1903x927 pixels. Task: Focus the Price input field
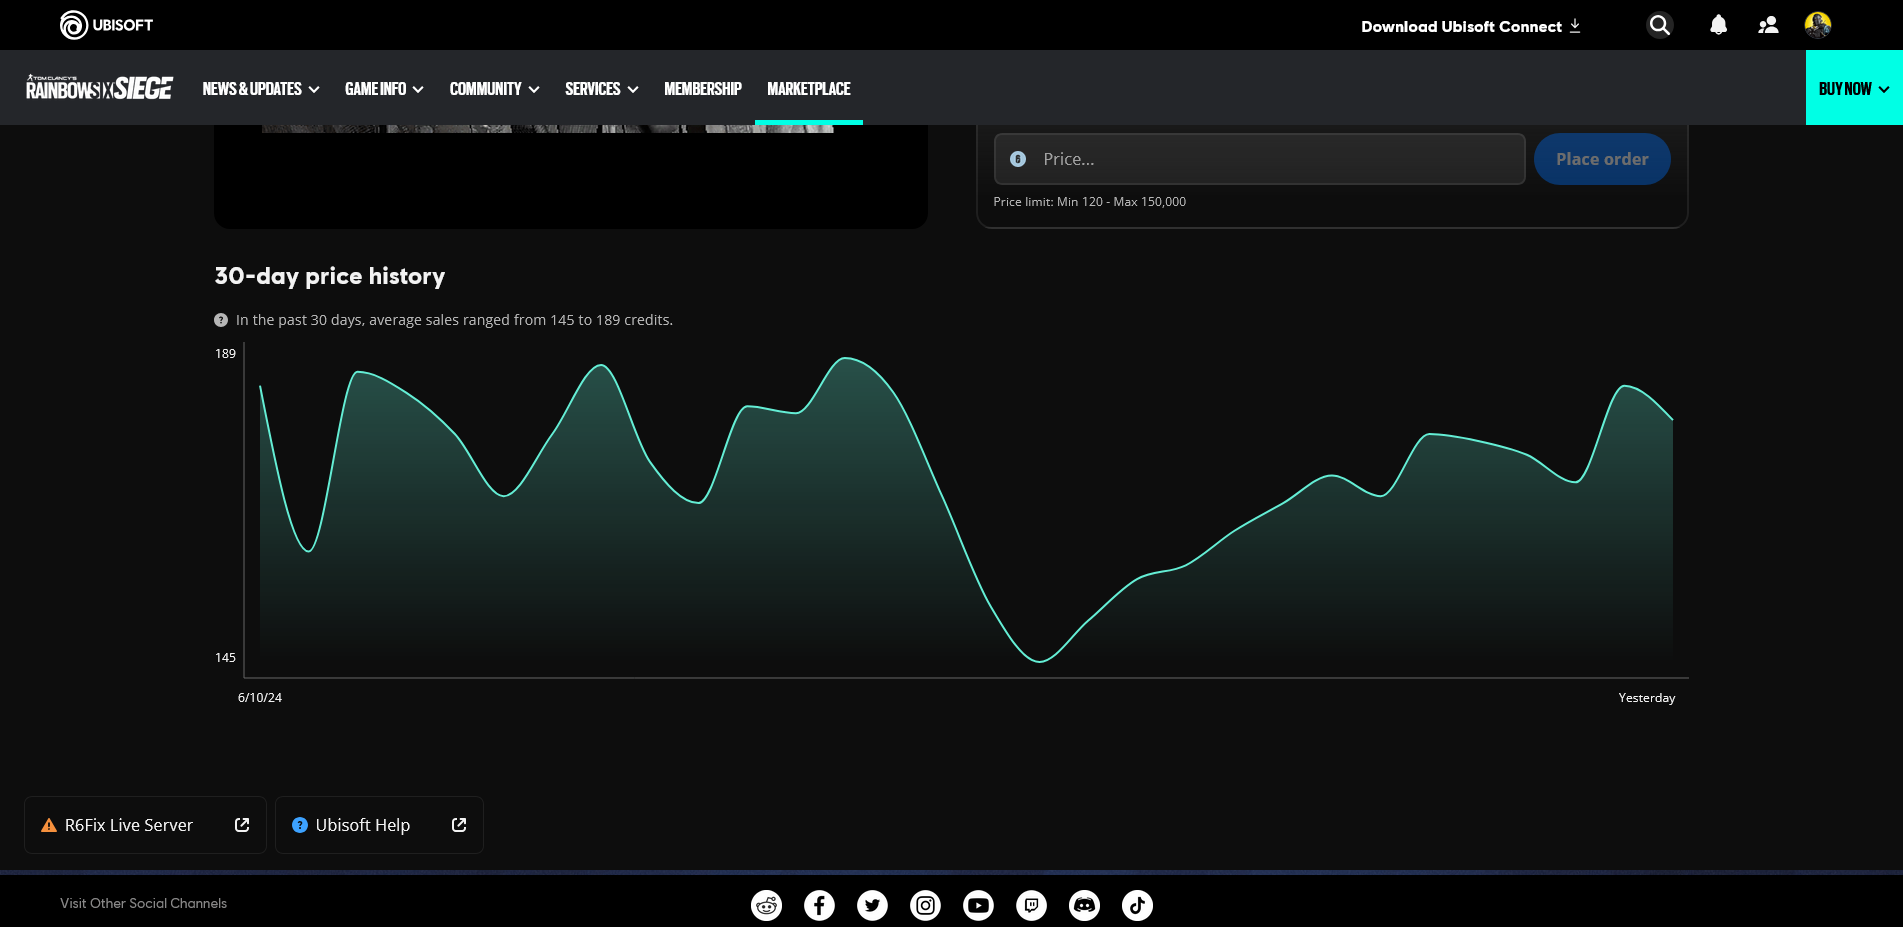(x=1259, y=159)
